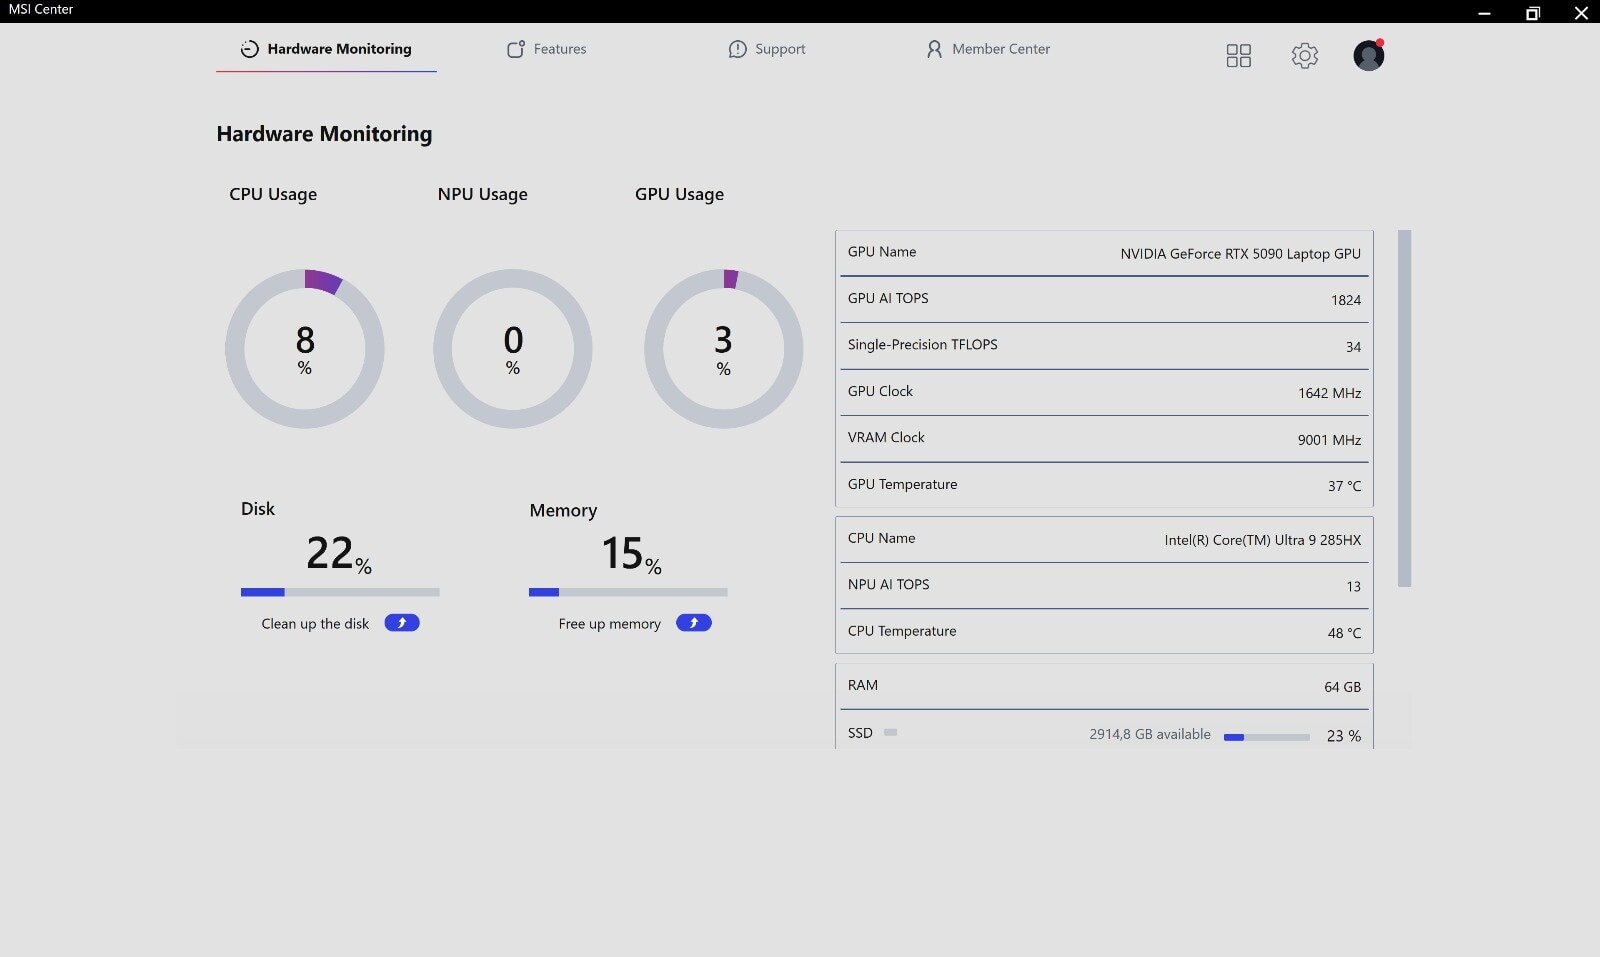Click the 'MSI Center' window title
The height and width of the screenshot is (957, 1600).
pyautogui.click(x=41, y=9)
